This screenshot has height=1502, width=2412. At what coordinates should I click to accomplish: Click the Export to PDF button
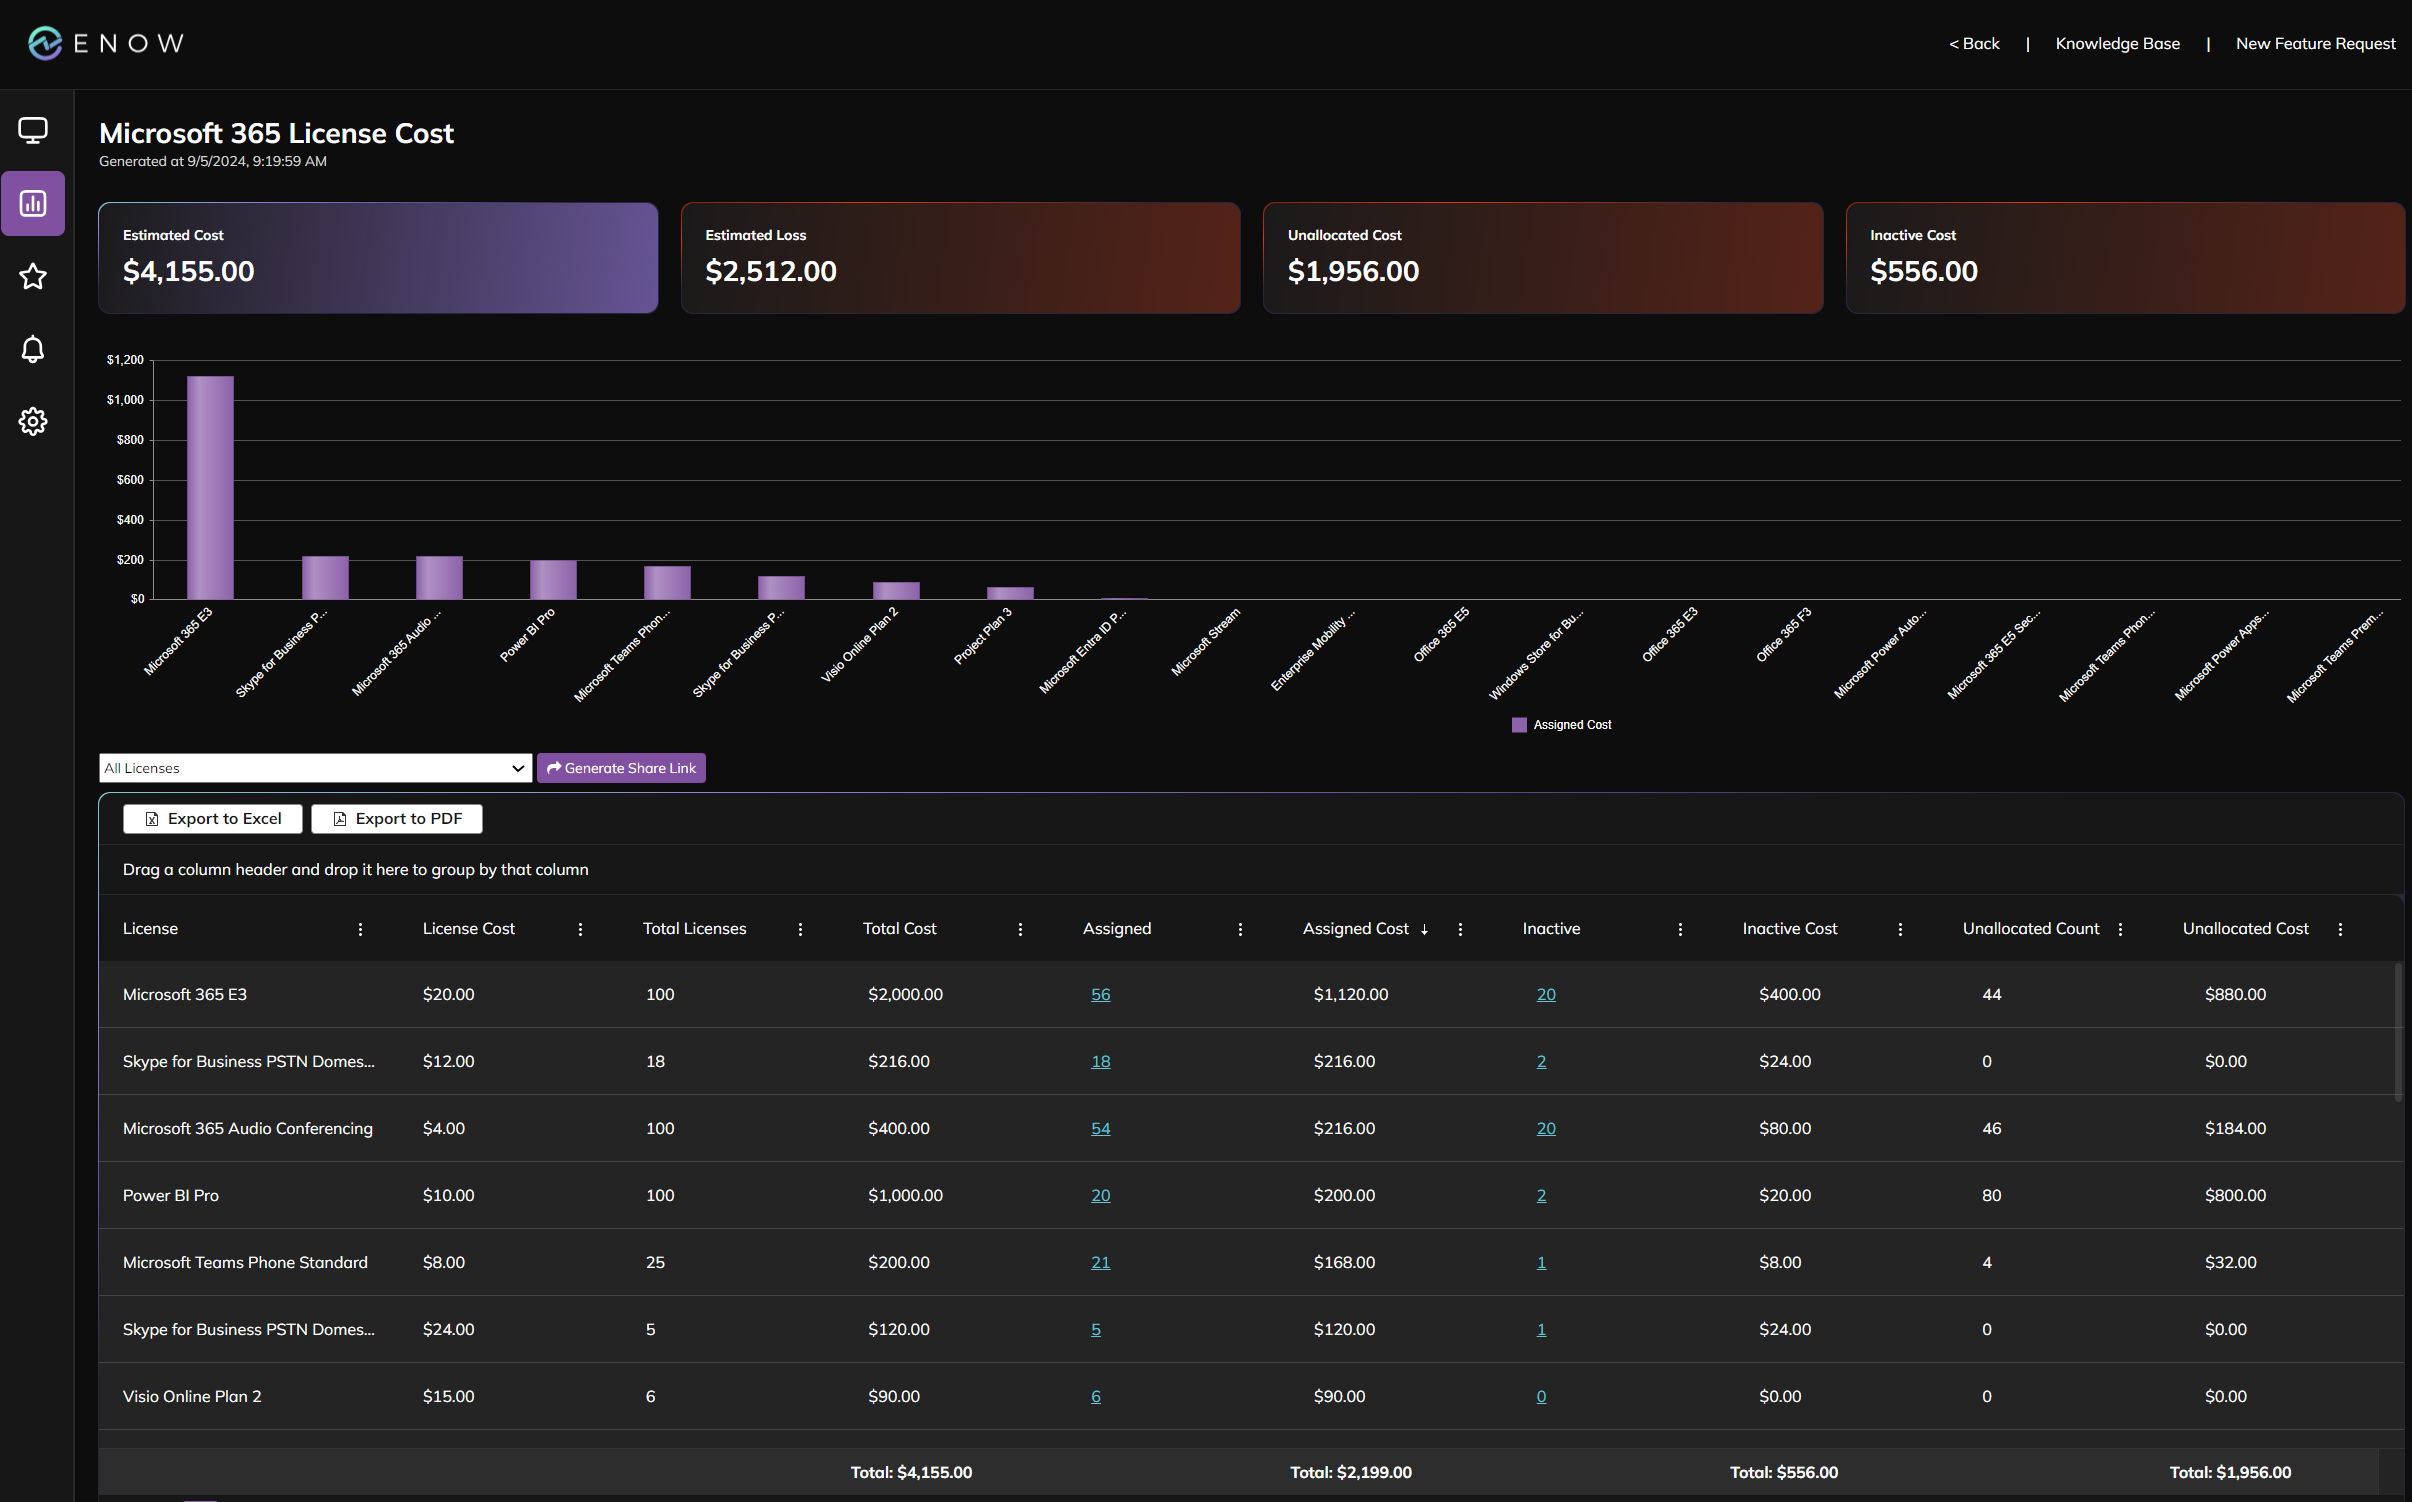pyautogui.click(x=397, y=819)
